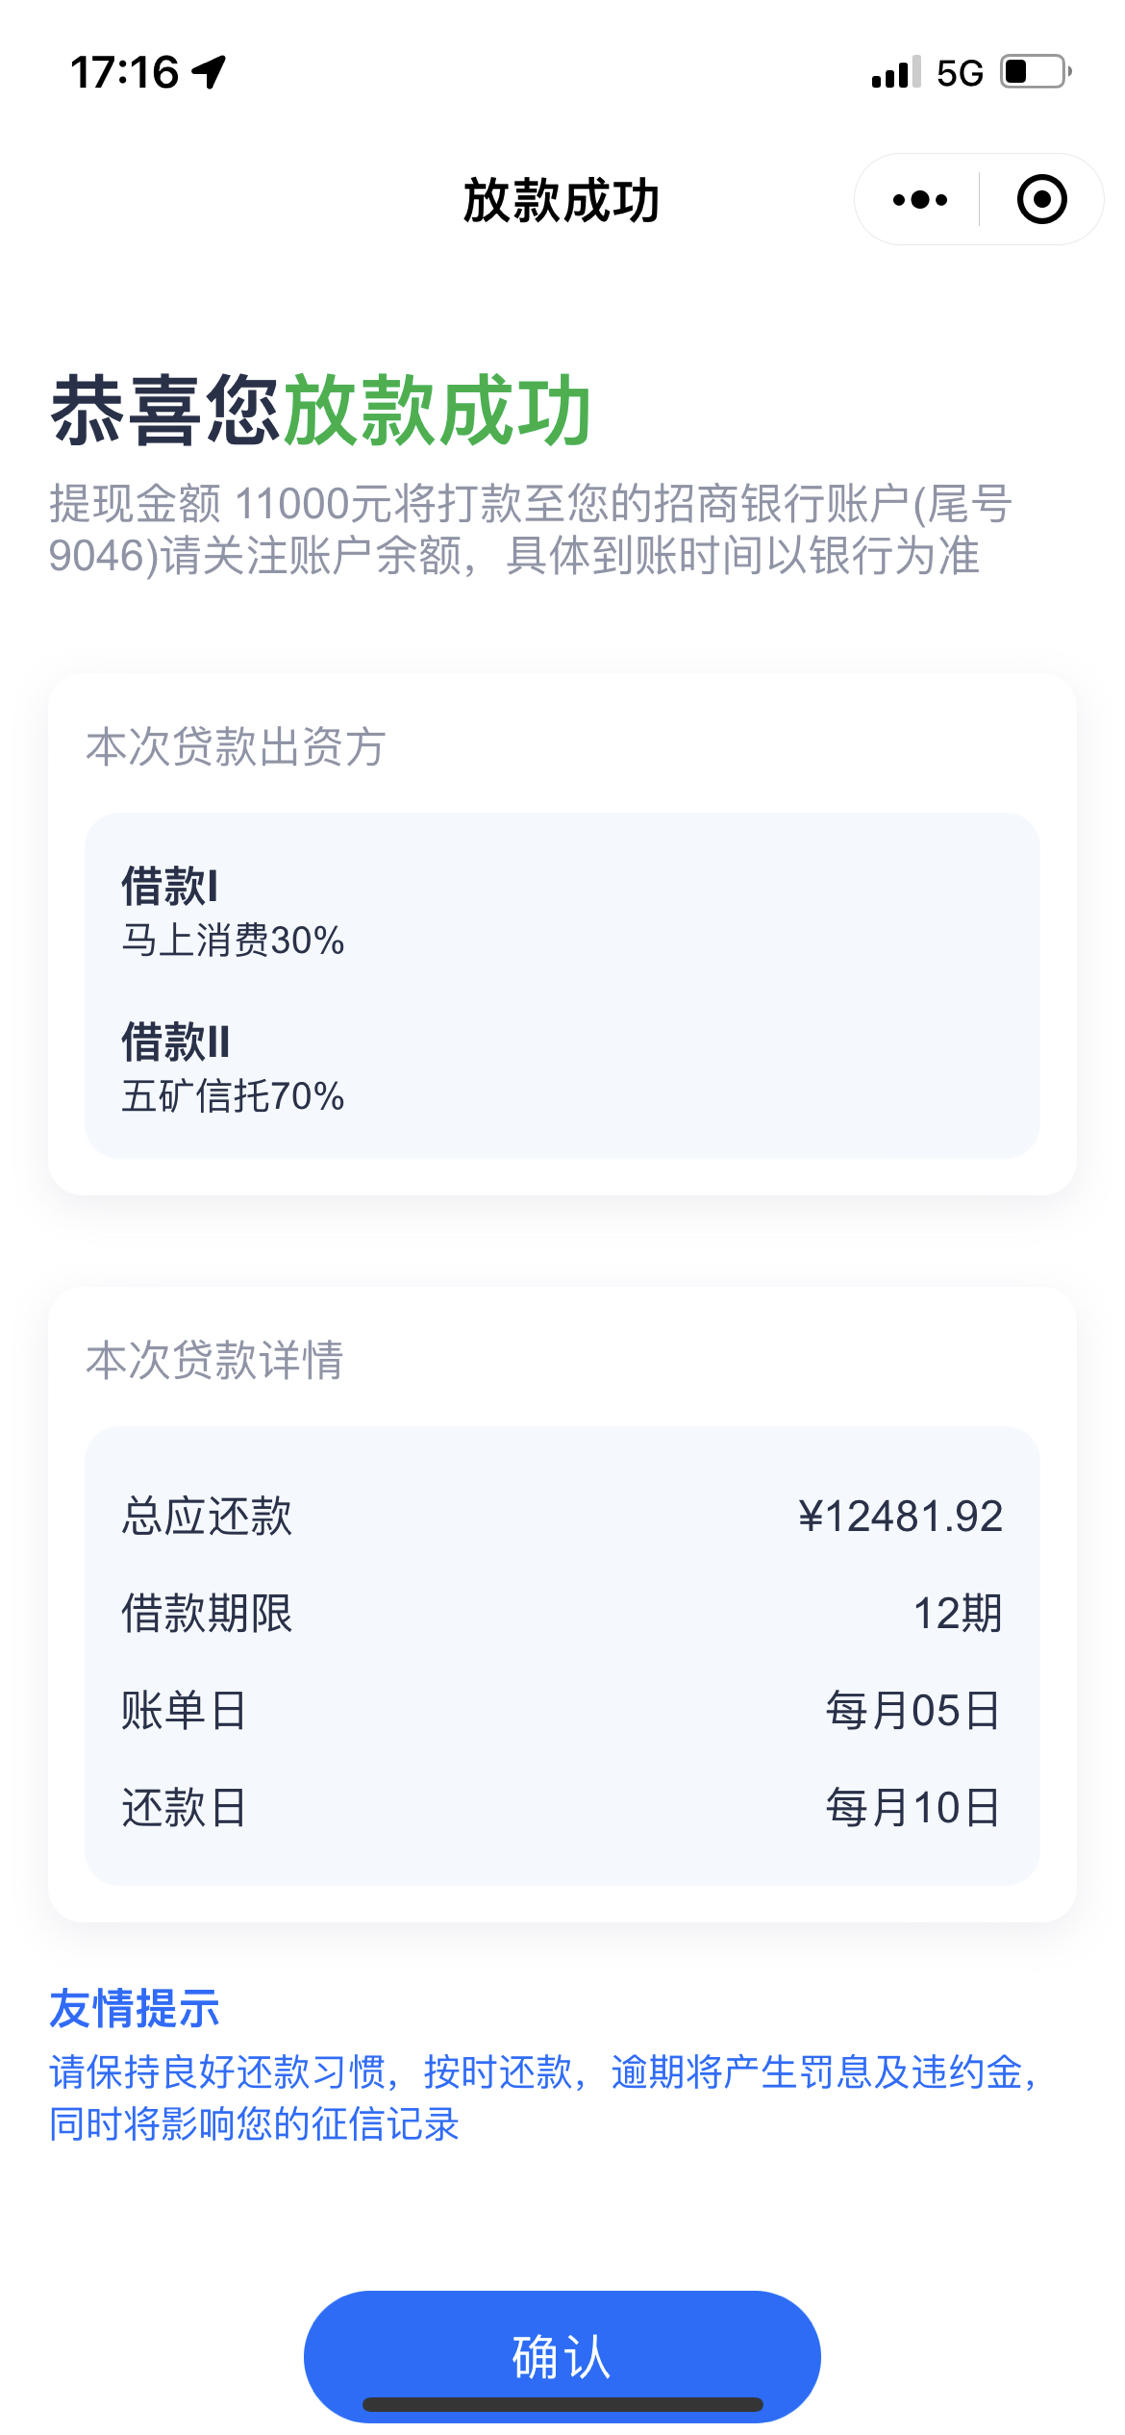Image resolution: width=1125 pixels, height=2435 pixels.
Task: Tap the 放款成功 page title
Action: 562,200
